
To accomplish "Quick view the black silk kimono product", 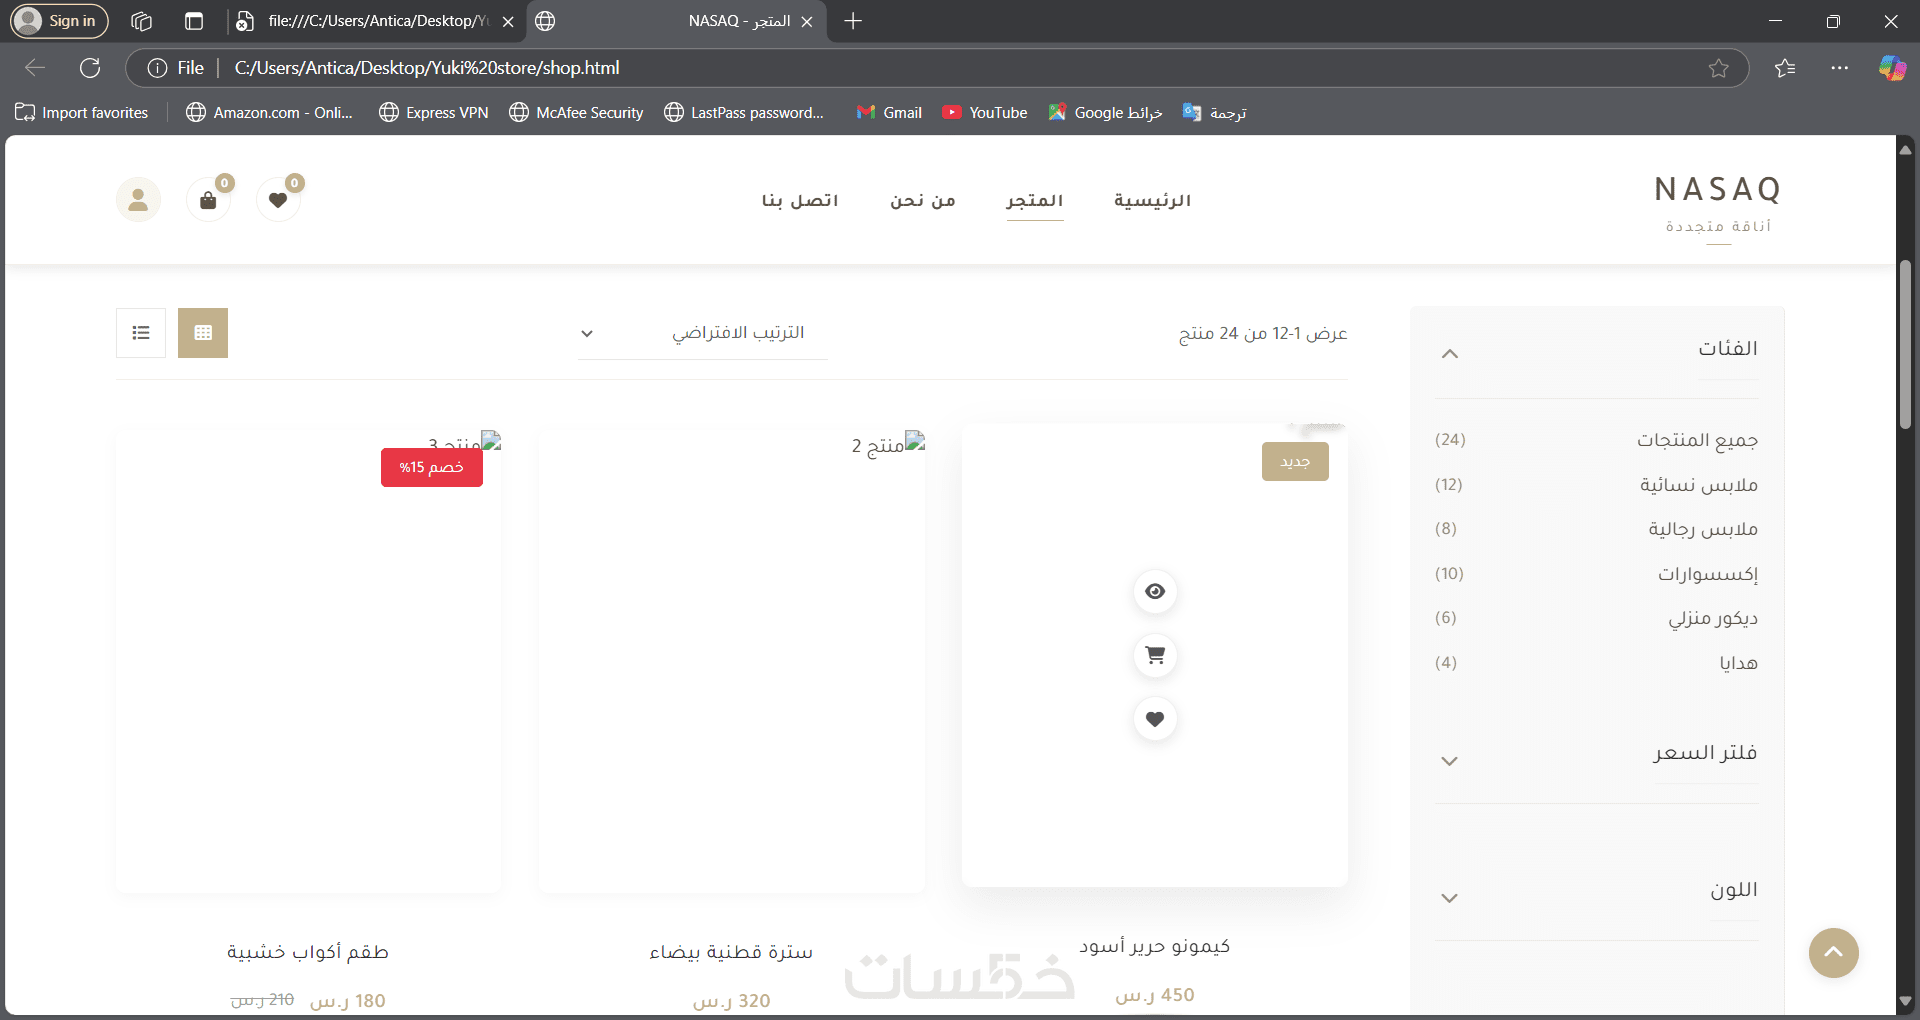I will [1155, 591].
